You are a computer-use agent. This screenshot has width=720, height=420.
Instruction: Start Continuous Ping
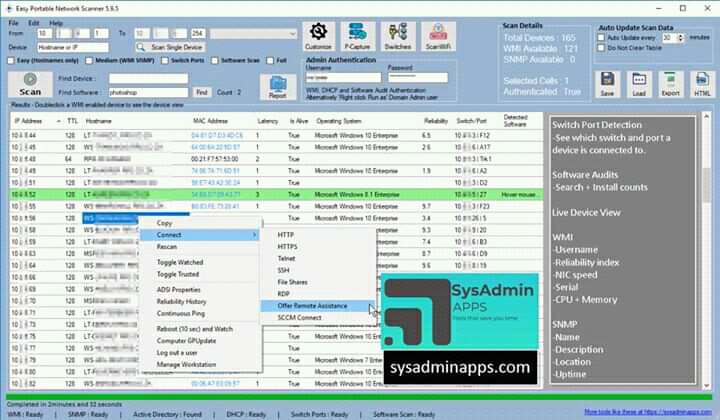pyautogui.click(x=200, y=314)
